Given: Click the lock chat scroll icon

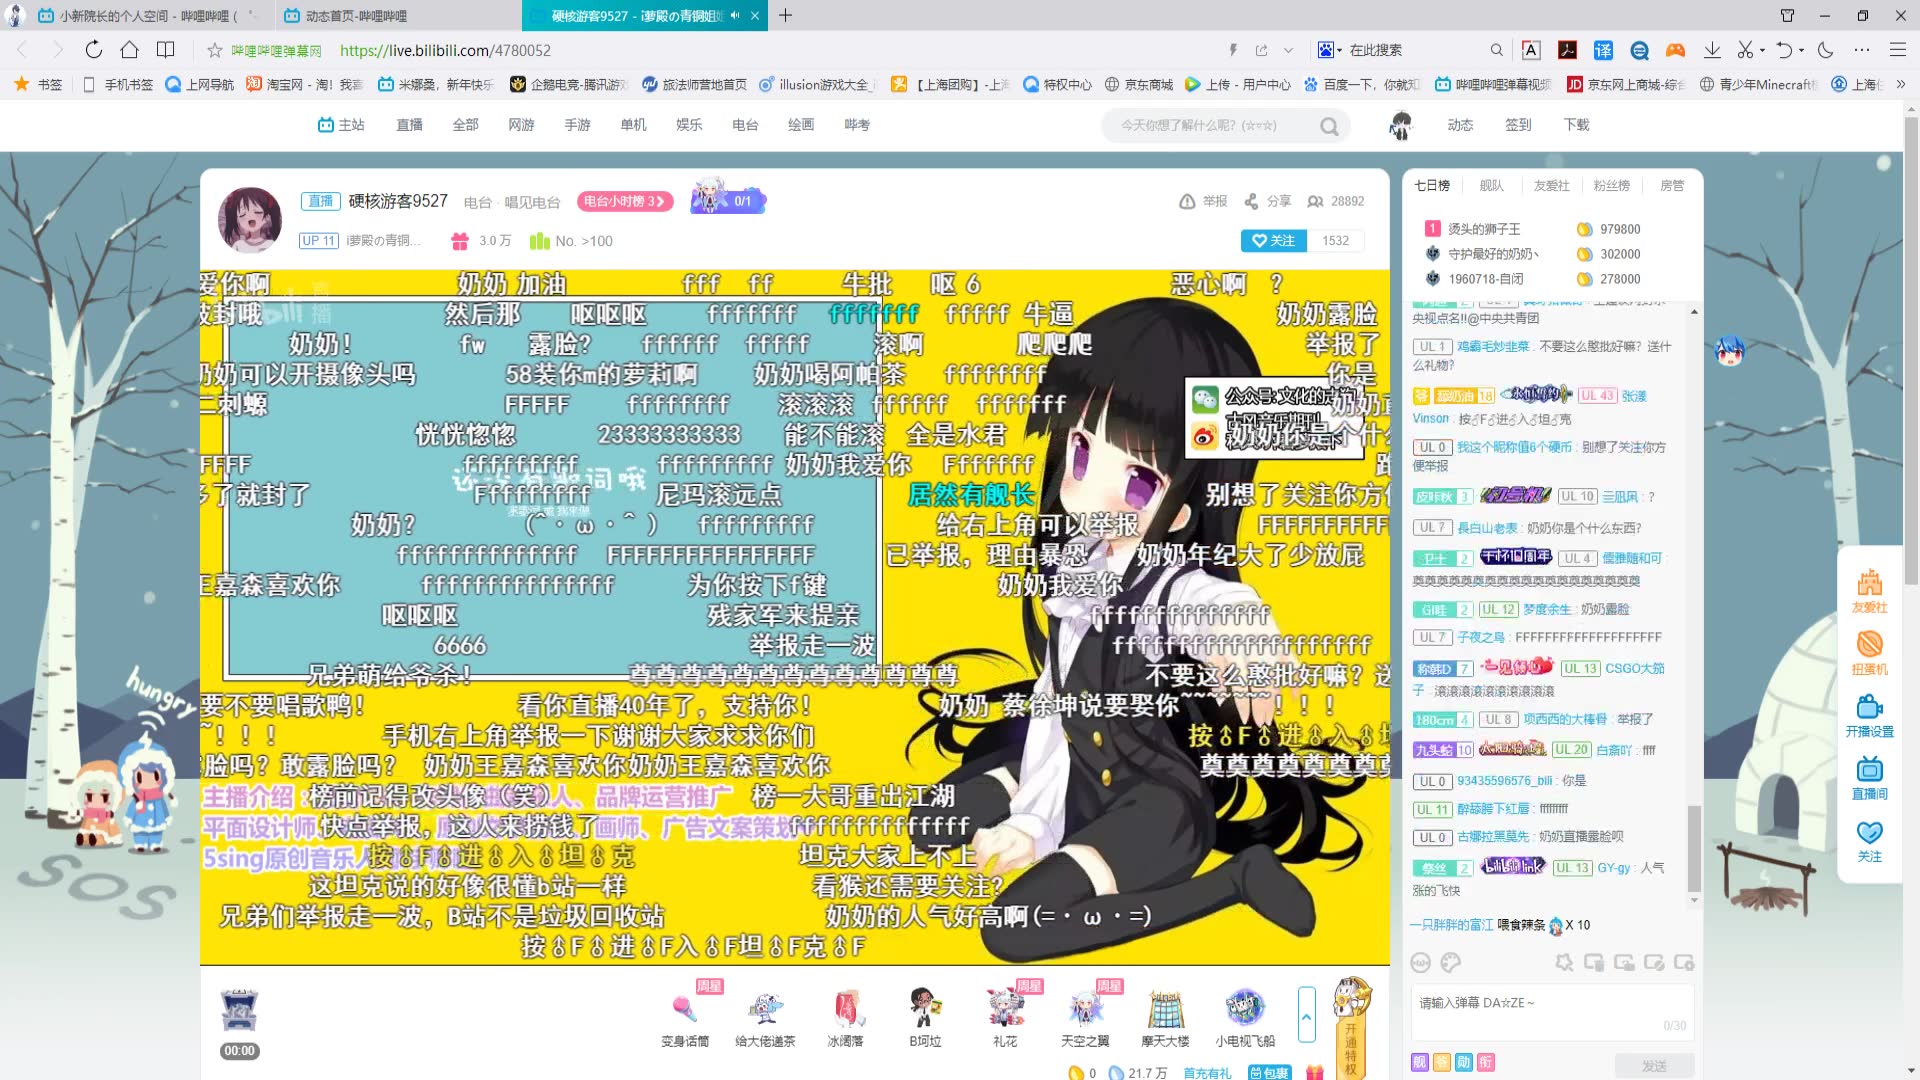Looking at the screenshot, I should [x=1624, y=962].
